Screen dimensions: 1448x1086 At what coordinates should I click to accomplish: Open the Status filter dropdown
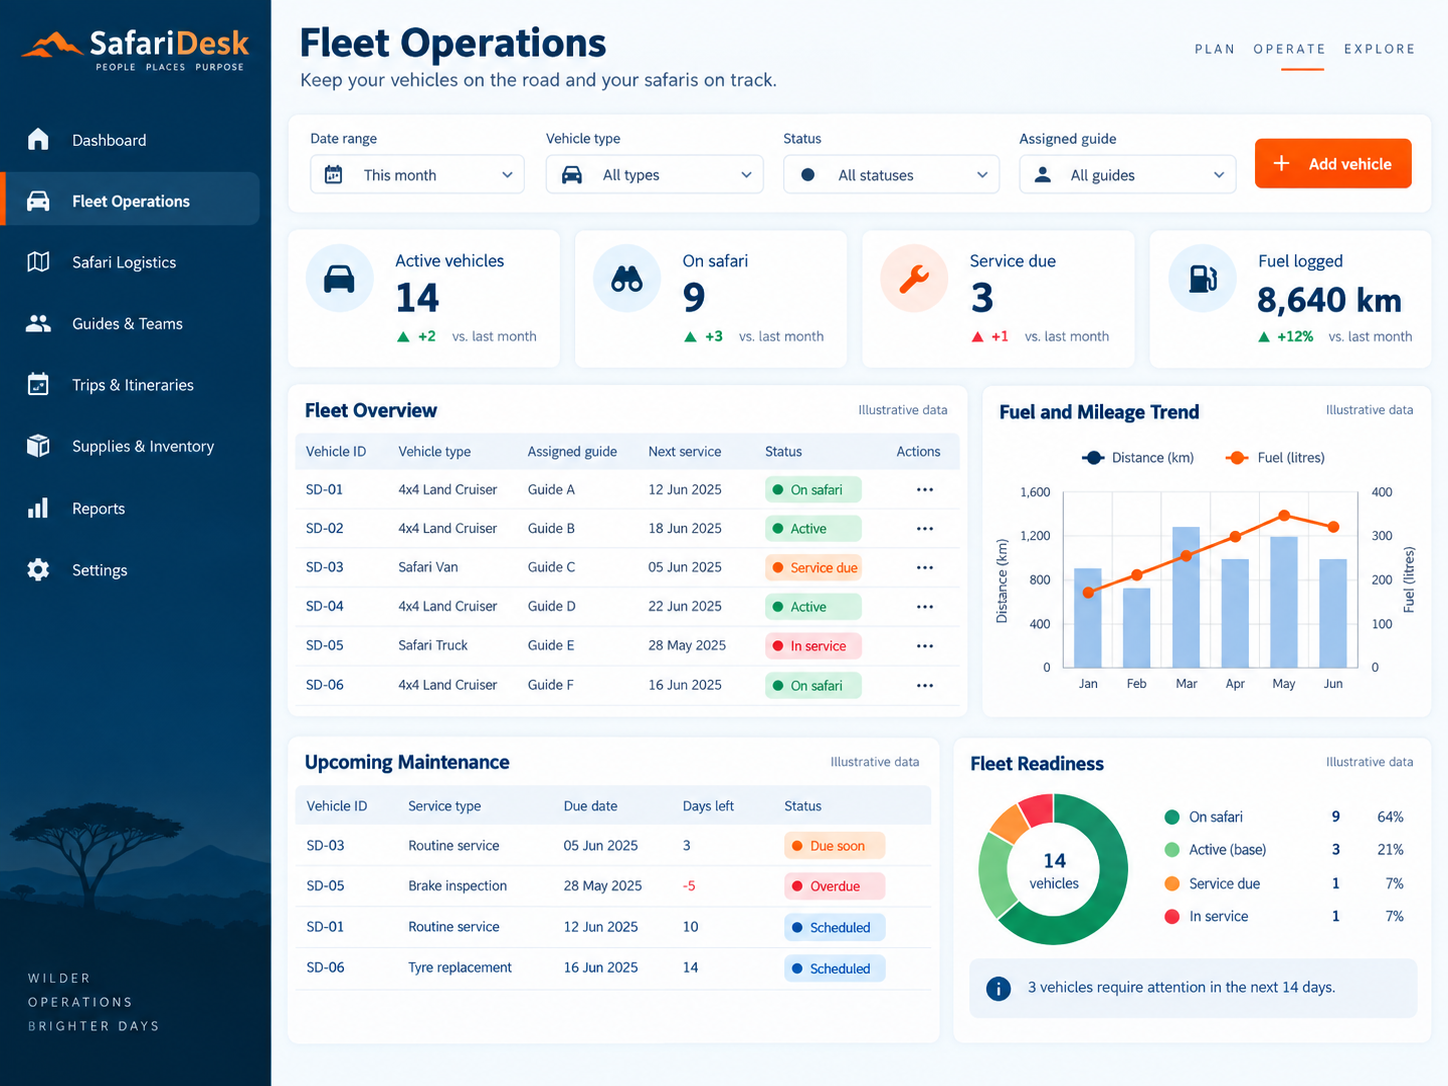(x=891, y=175)
